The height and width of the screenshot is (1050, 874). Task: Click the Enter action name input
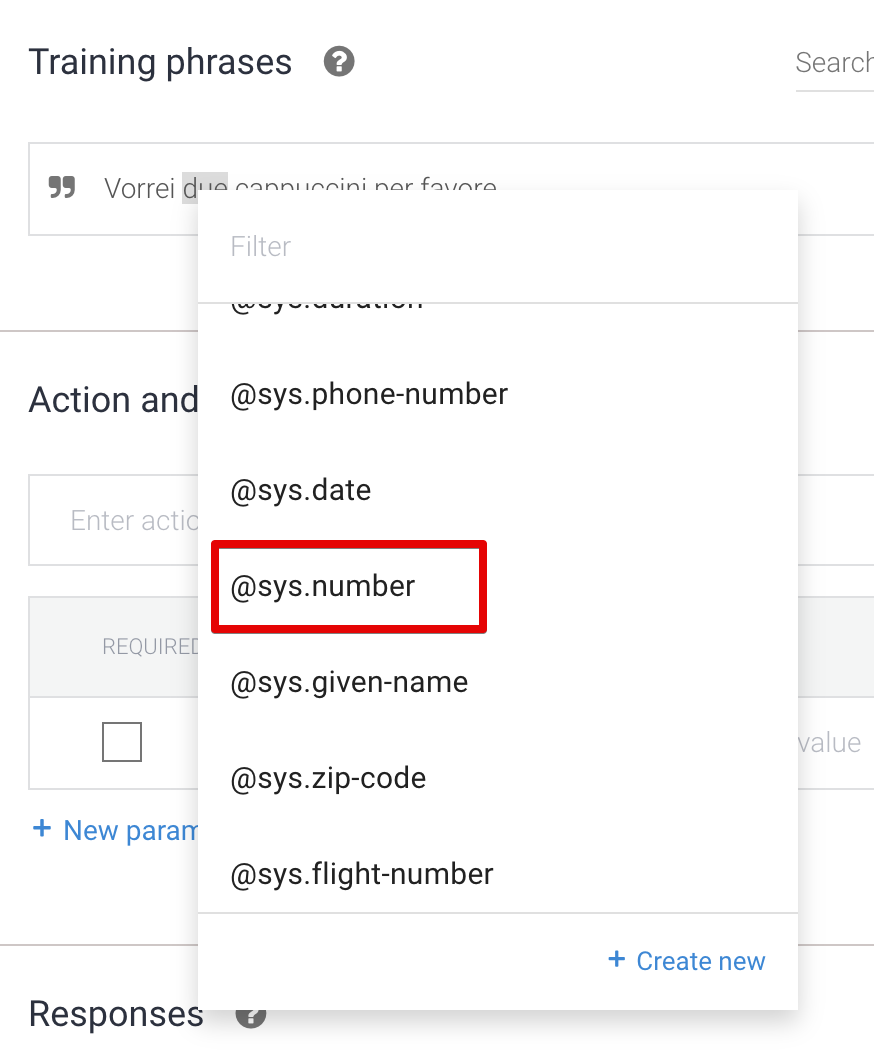point(115,521)
